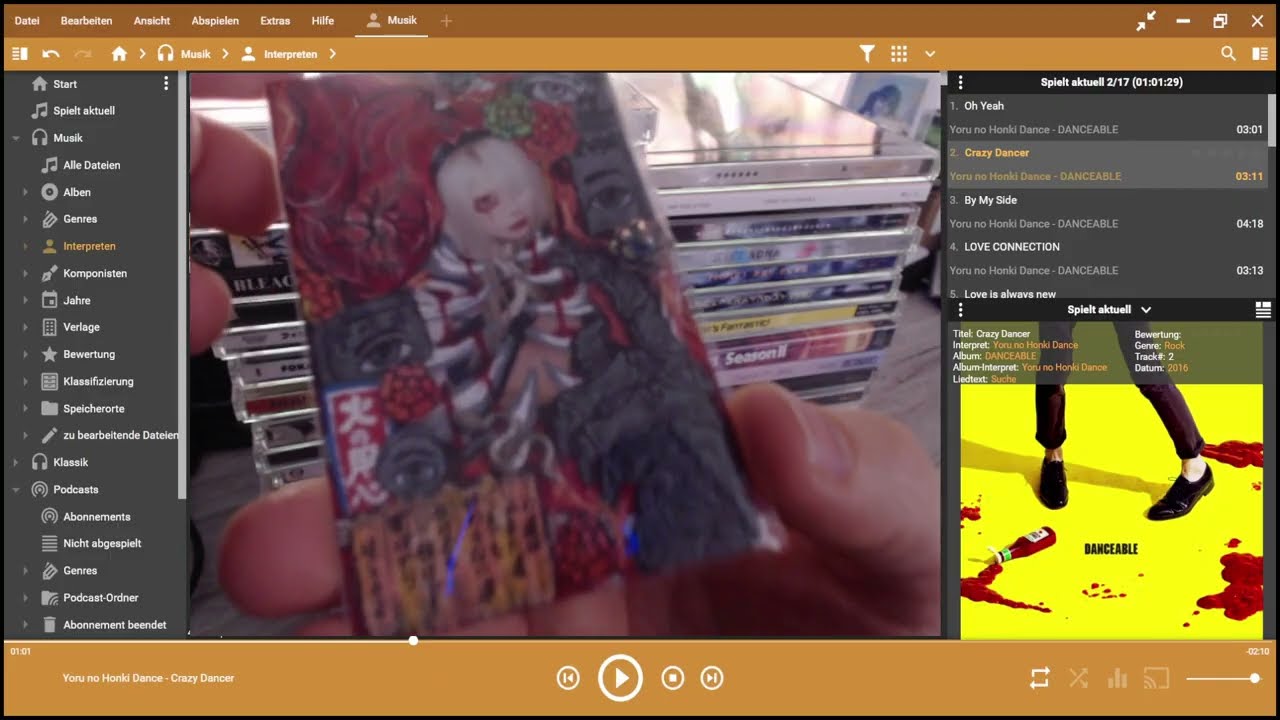Expand the chevron after the Interpreten breadcrumb
The image size is (1280, 720).
[x=333, y=54]
